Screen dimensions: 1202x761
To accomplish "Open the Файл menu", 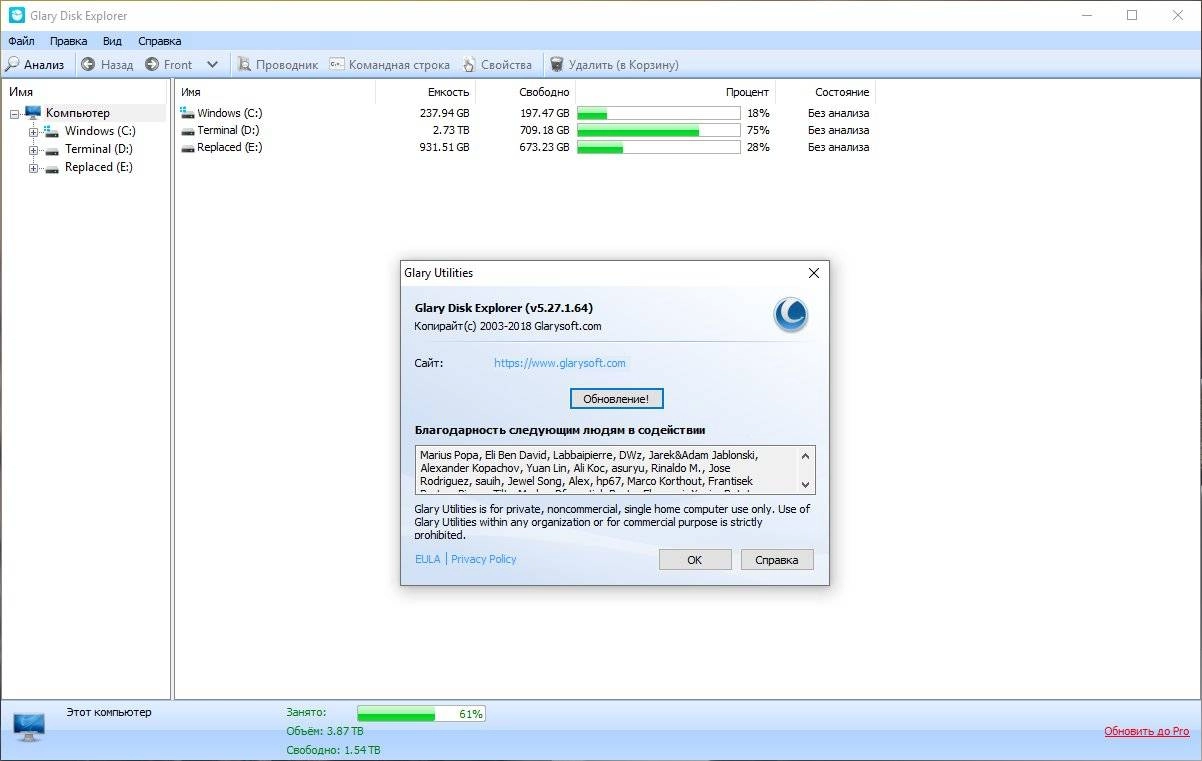I will click(x=21, y=41).
